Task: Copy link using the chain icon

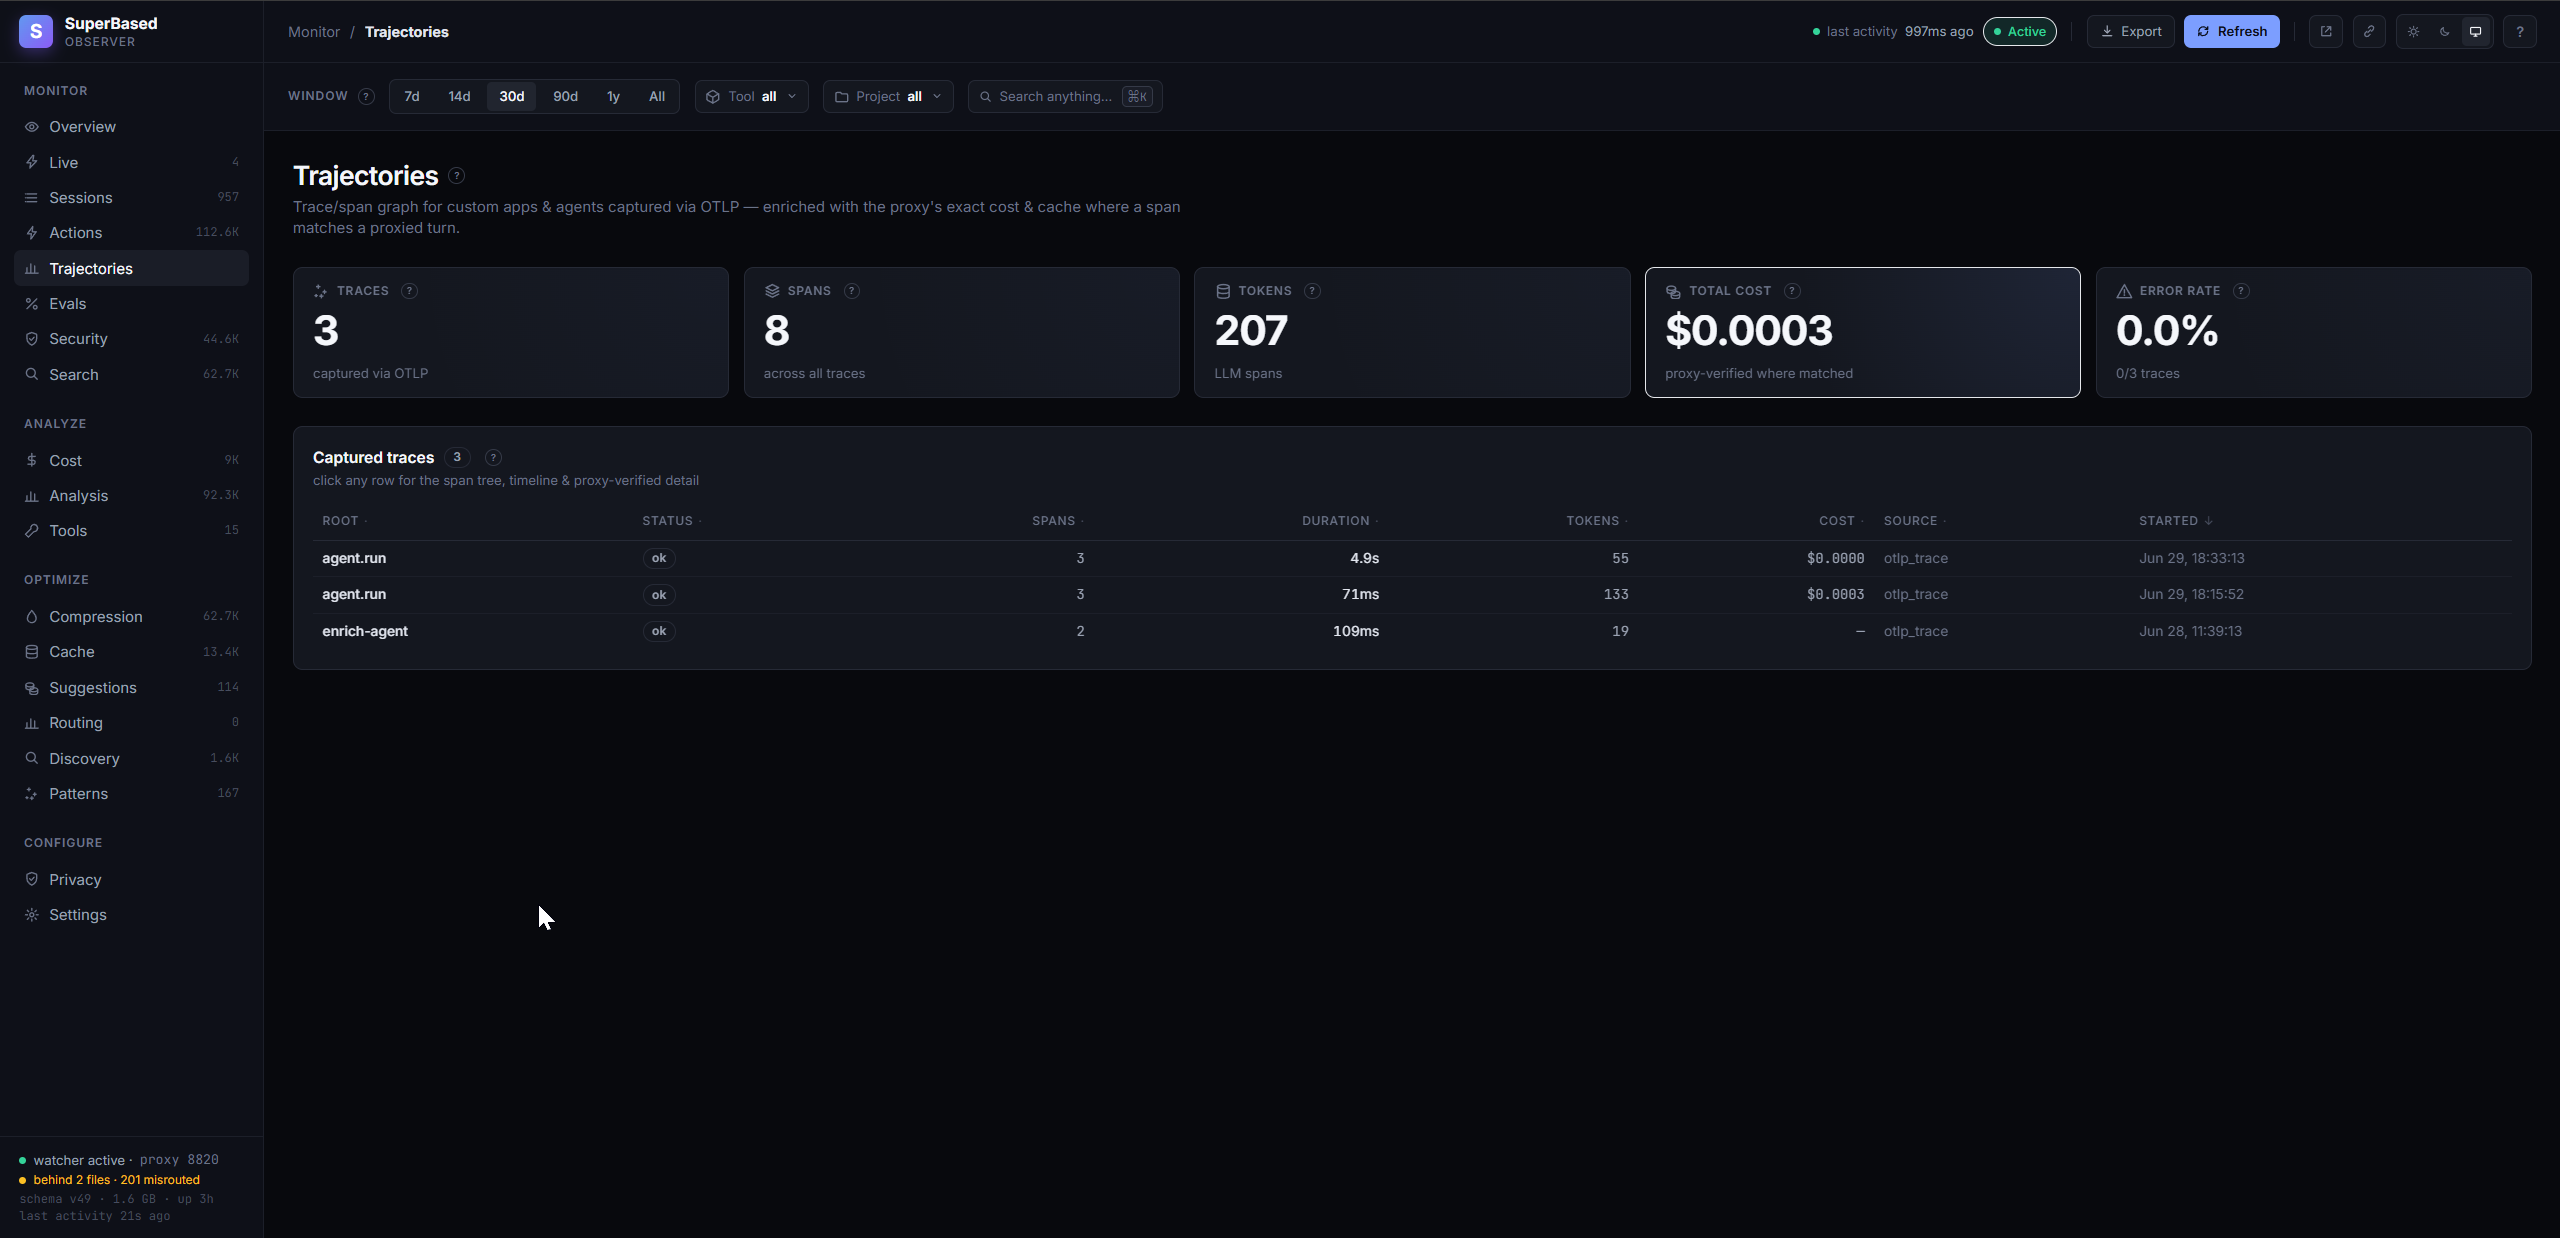Action: point(2369,32)
